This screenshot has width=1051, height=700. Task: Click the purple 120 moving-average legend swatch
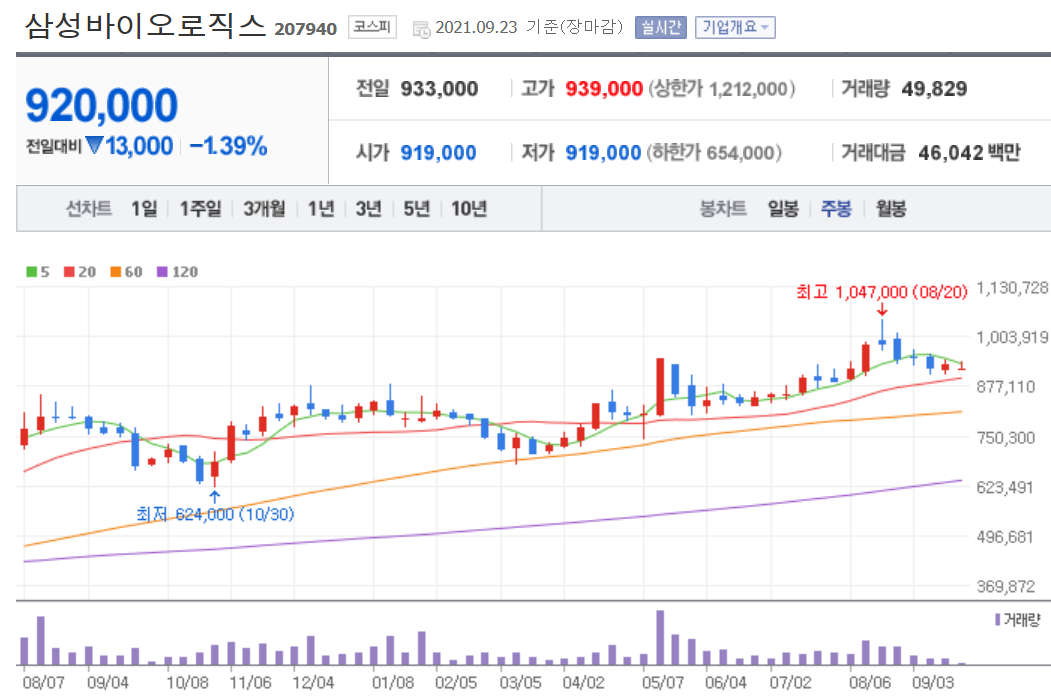click(x=162, y=272)
